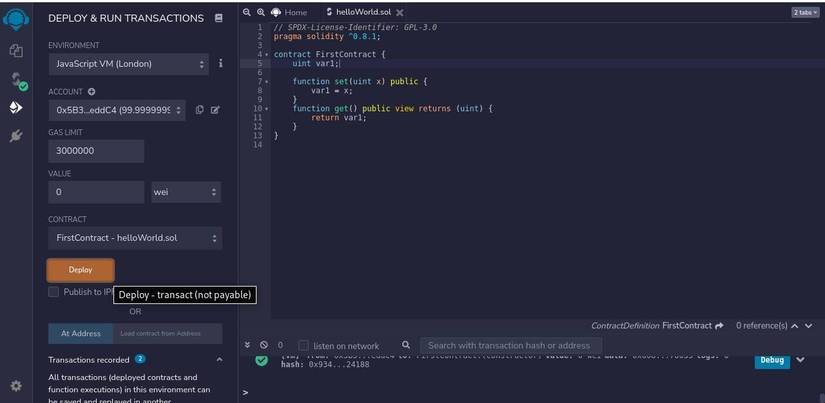Open the File explorers panel icon
825x403 pixels.
point(16,51)
